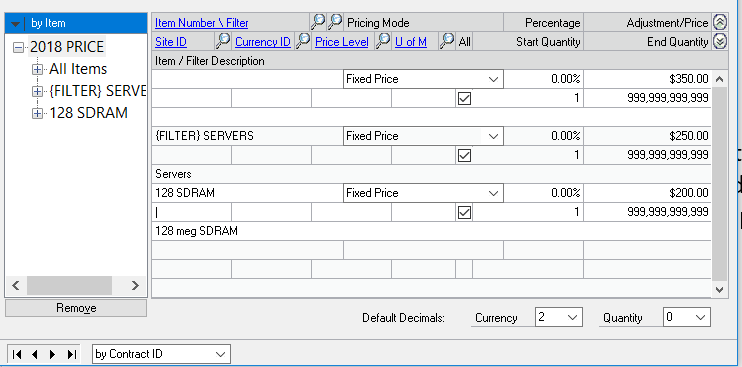Open Pricing Mode dropdown for 128 SDRAM

point(494,193)
